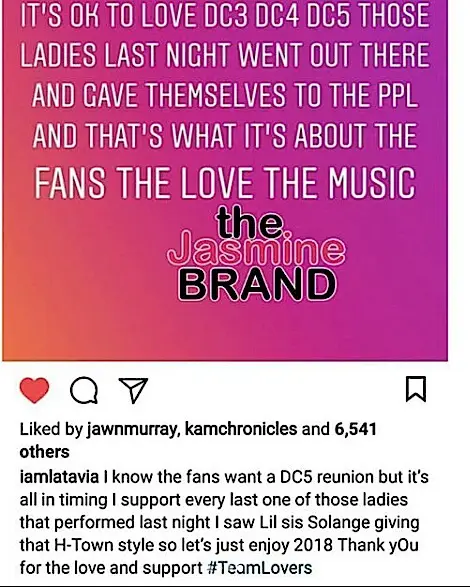
Task: Open comments with the speech bubble icon
Action: (x=84, y=390)
